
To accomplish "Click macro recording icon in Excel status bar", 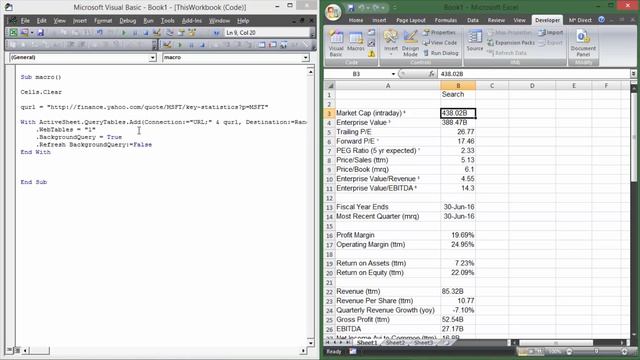I will (x=353, y=351).
